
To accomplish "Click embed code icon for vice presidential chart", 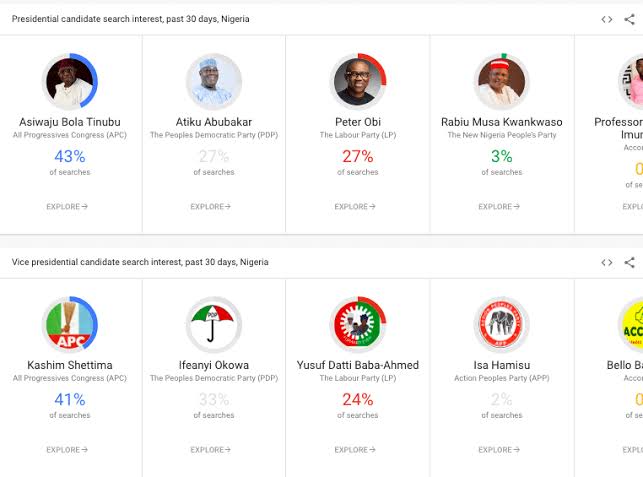I will click(x=607, y=263).
